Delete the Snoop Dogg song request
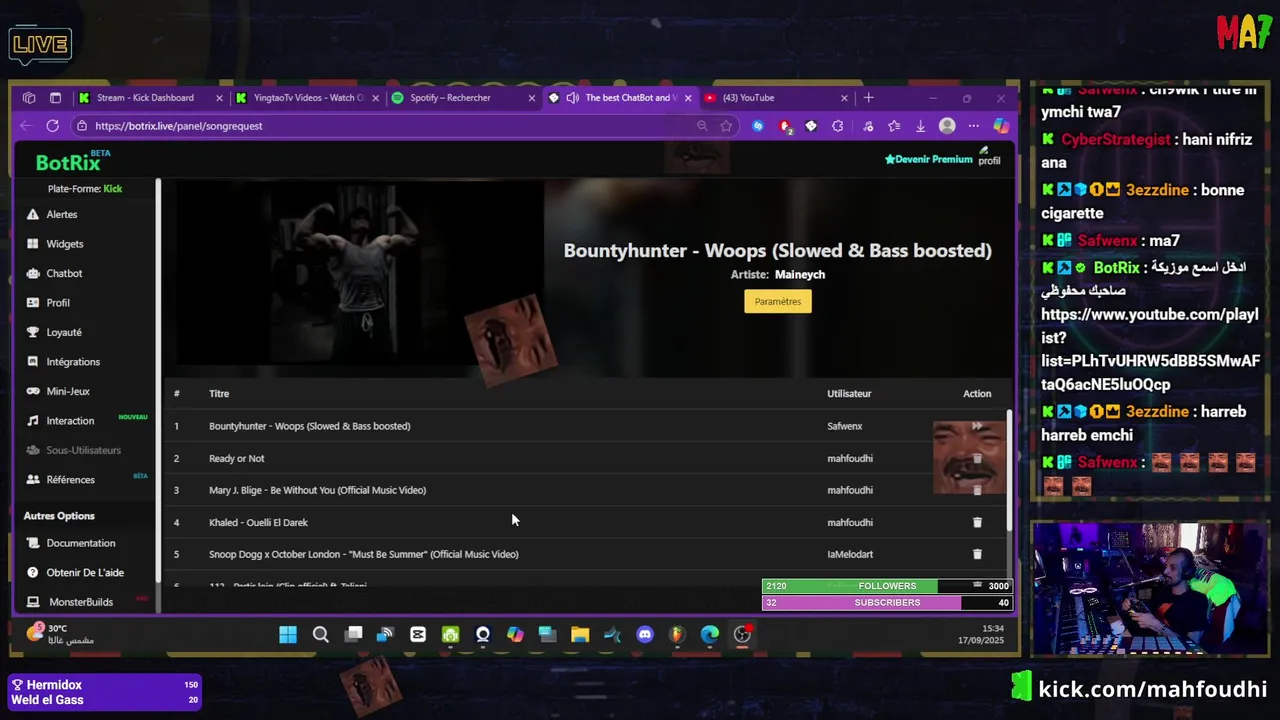This screenshot has height=720, width=1280. [x=977, y=554]
